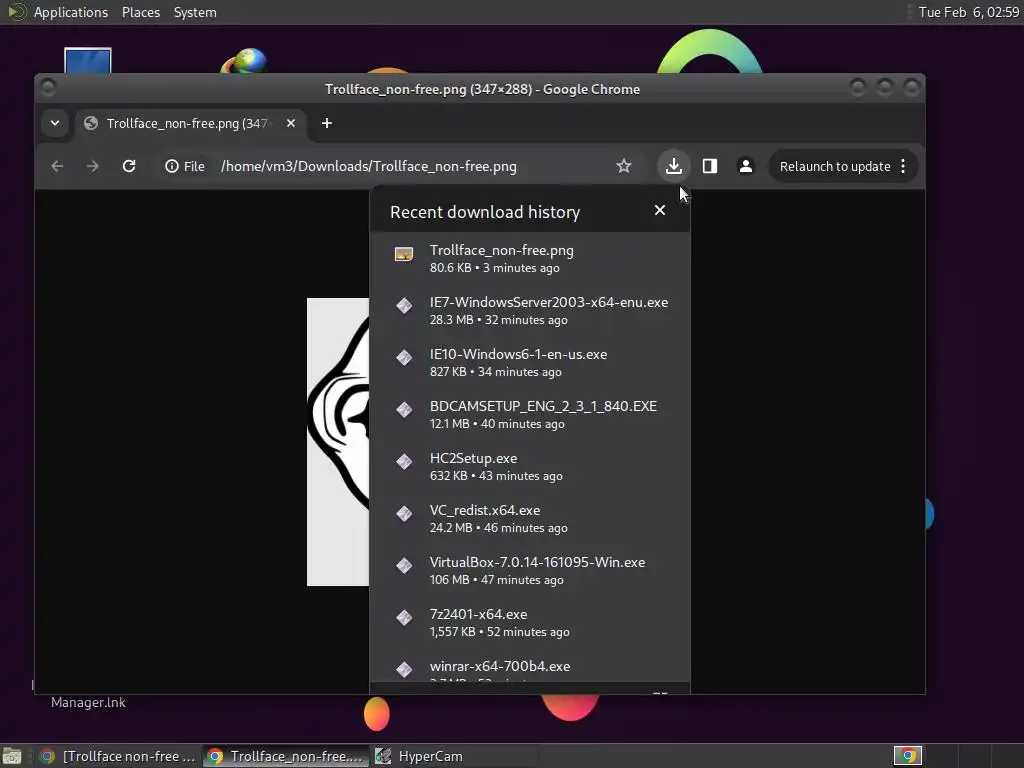Open the globe desktop icon
This screenshot has width=1024, height=768.
click(244, 61)
